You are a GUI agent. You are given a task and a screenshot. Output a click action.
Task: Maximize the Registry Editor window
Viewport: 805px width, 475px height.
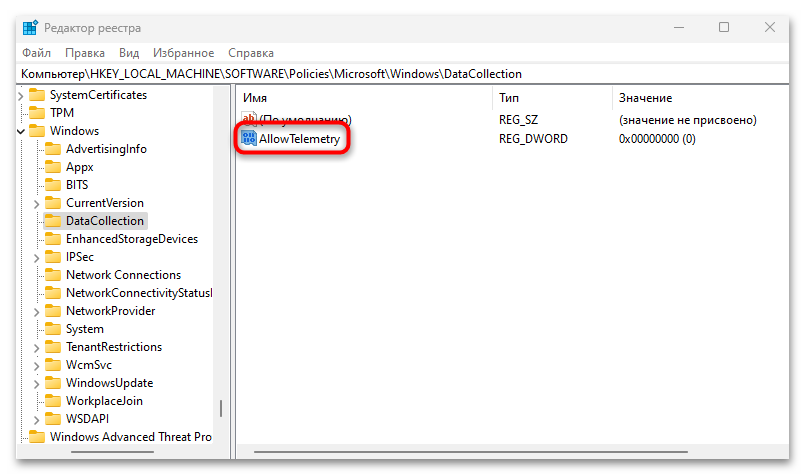724,27
